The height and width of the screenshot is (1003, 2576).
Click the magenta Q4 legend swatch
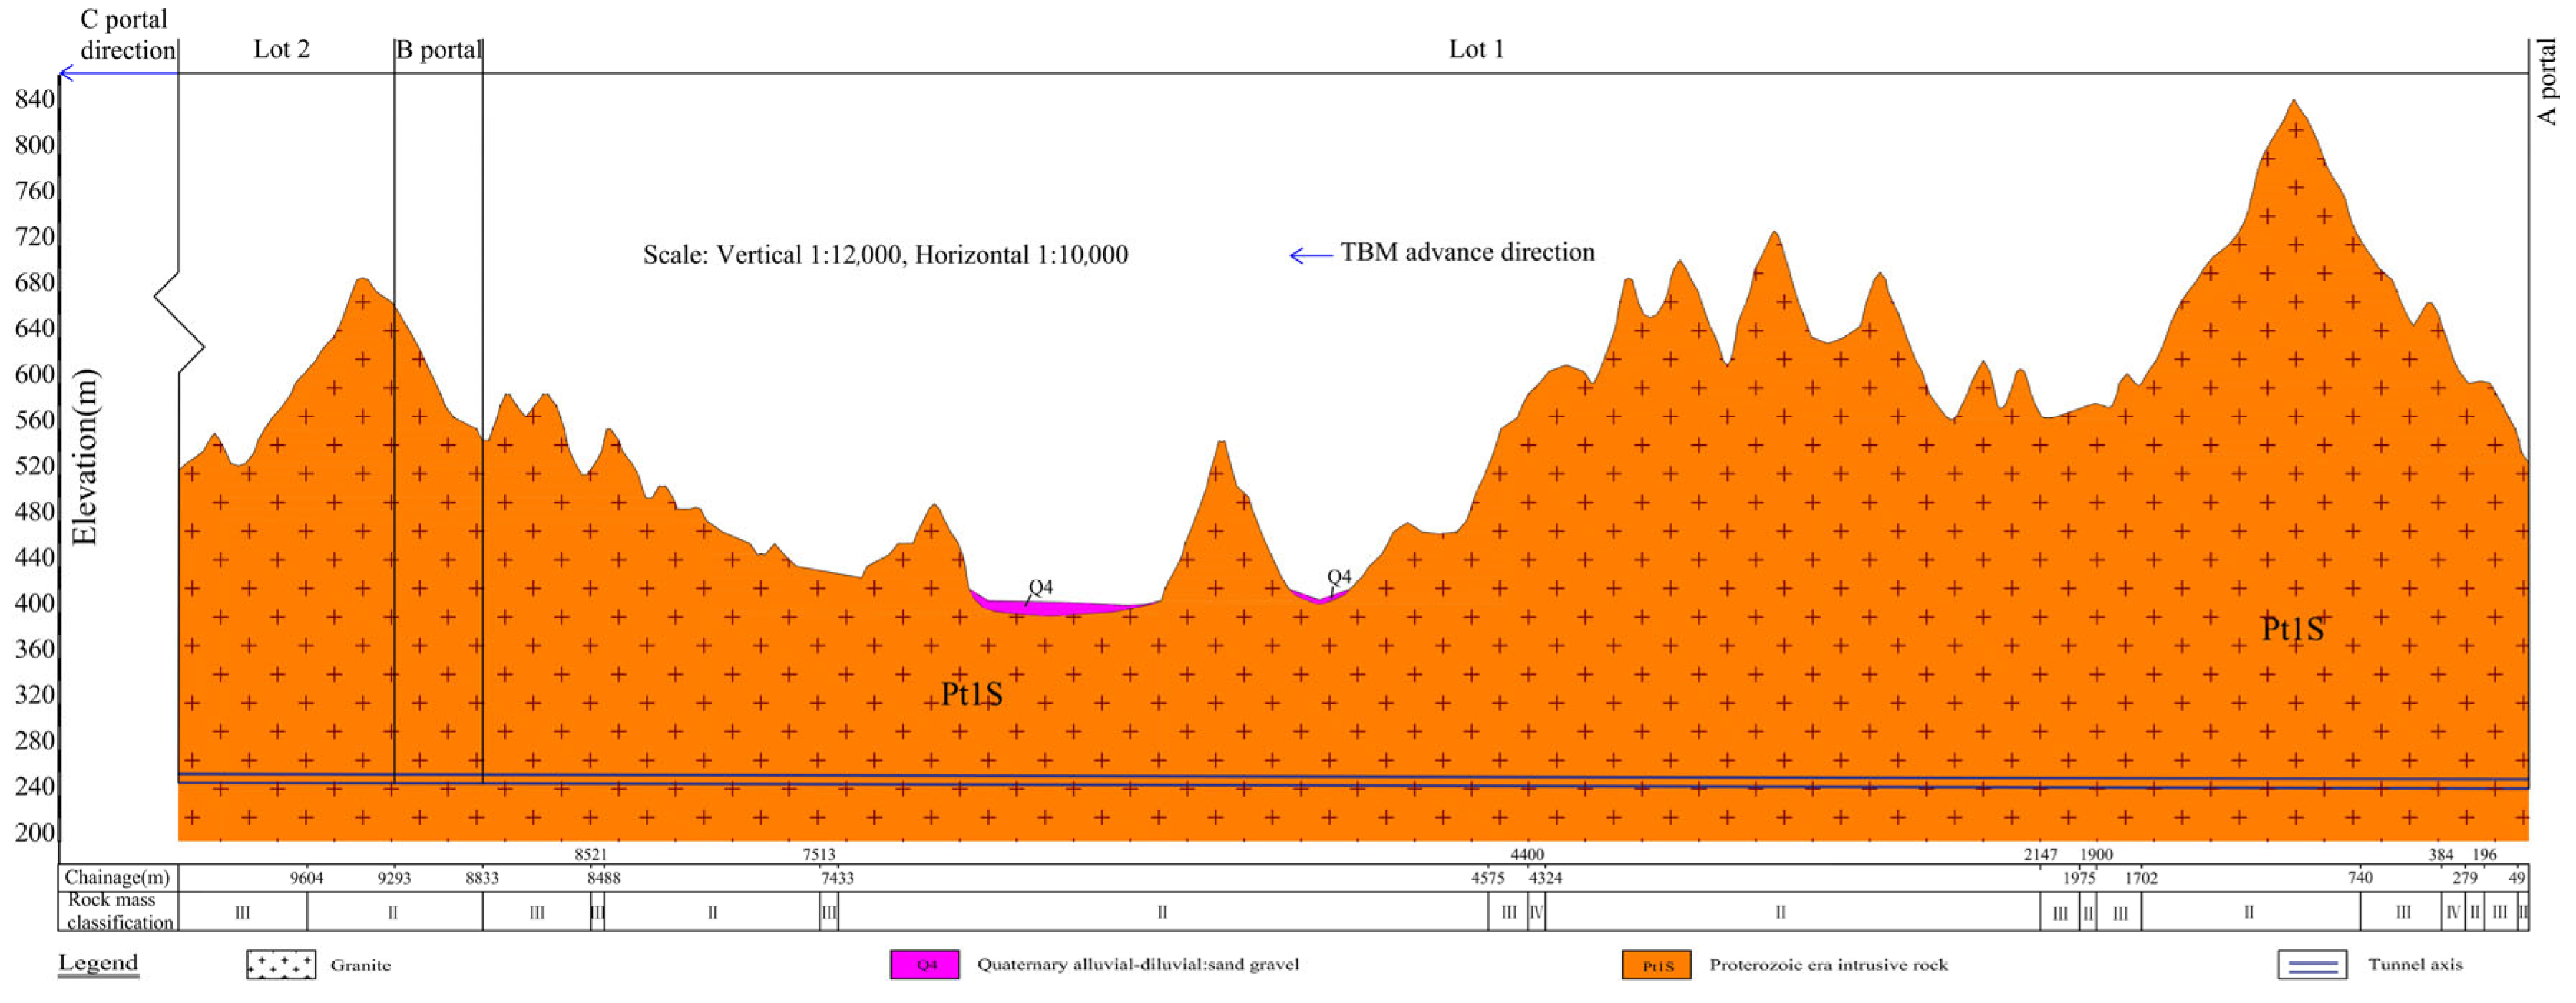point(925,965)
